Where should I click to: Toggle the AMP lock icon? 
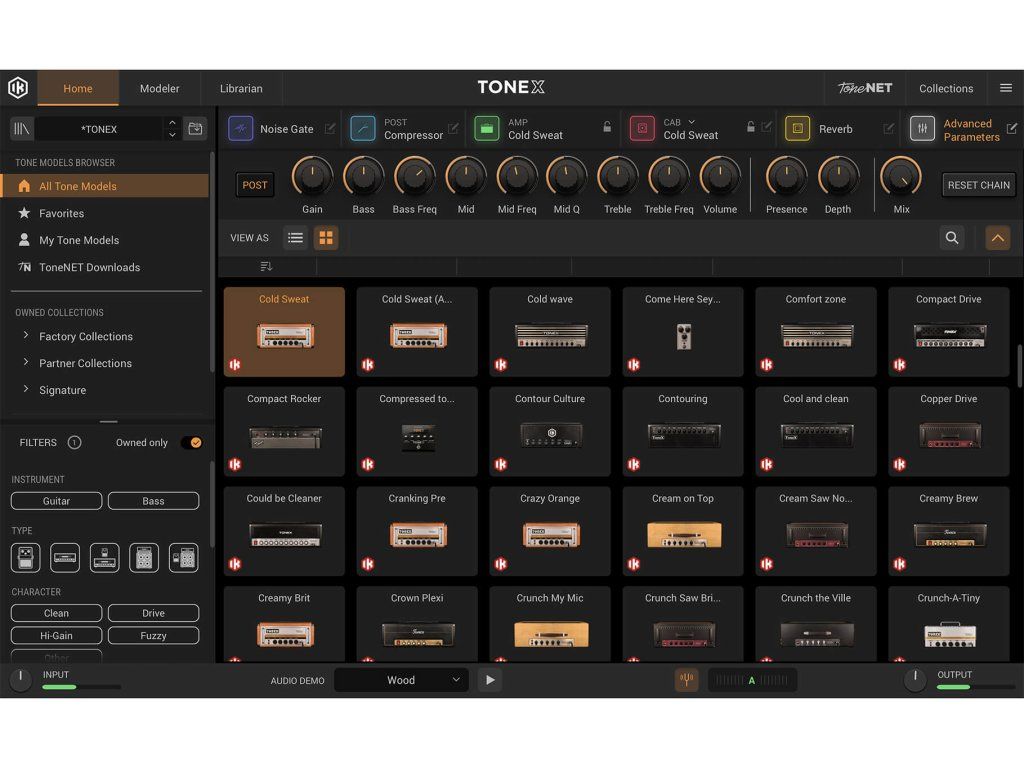click(607, 128)
